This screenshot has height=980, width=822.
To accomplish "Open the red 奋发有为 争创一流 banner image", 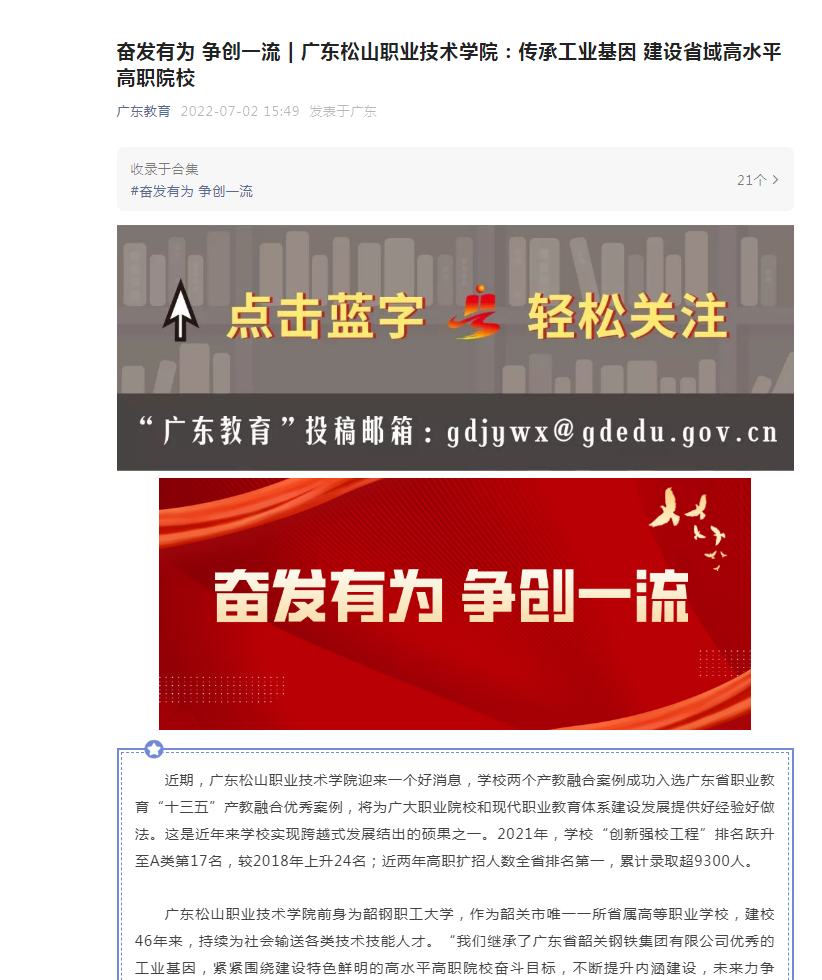I will (454, 604).
